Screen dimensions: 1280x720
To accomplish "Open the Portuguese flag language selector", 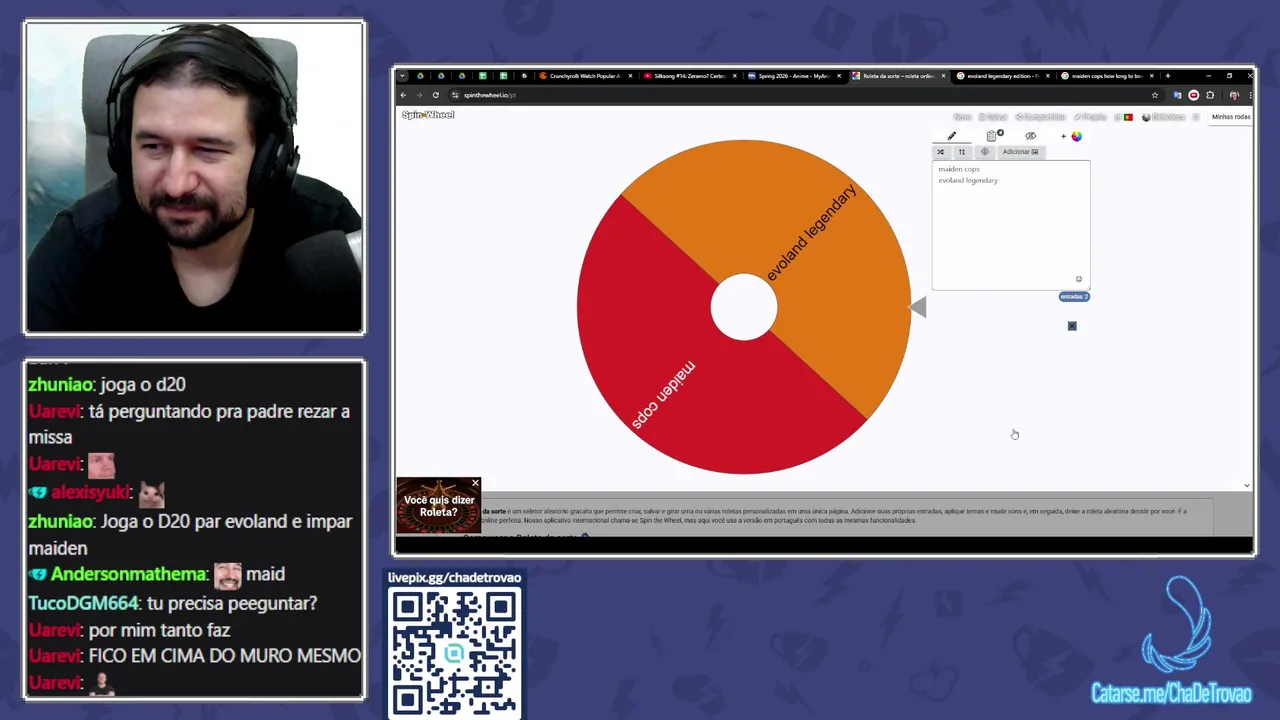I will pyautogui.click(x=1125, y=117).
